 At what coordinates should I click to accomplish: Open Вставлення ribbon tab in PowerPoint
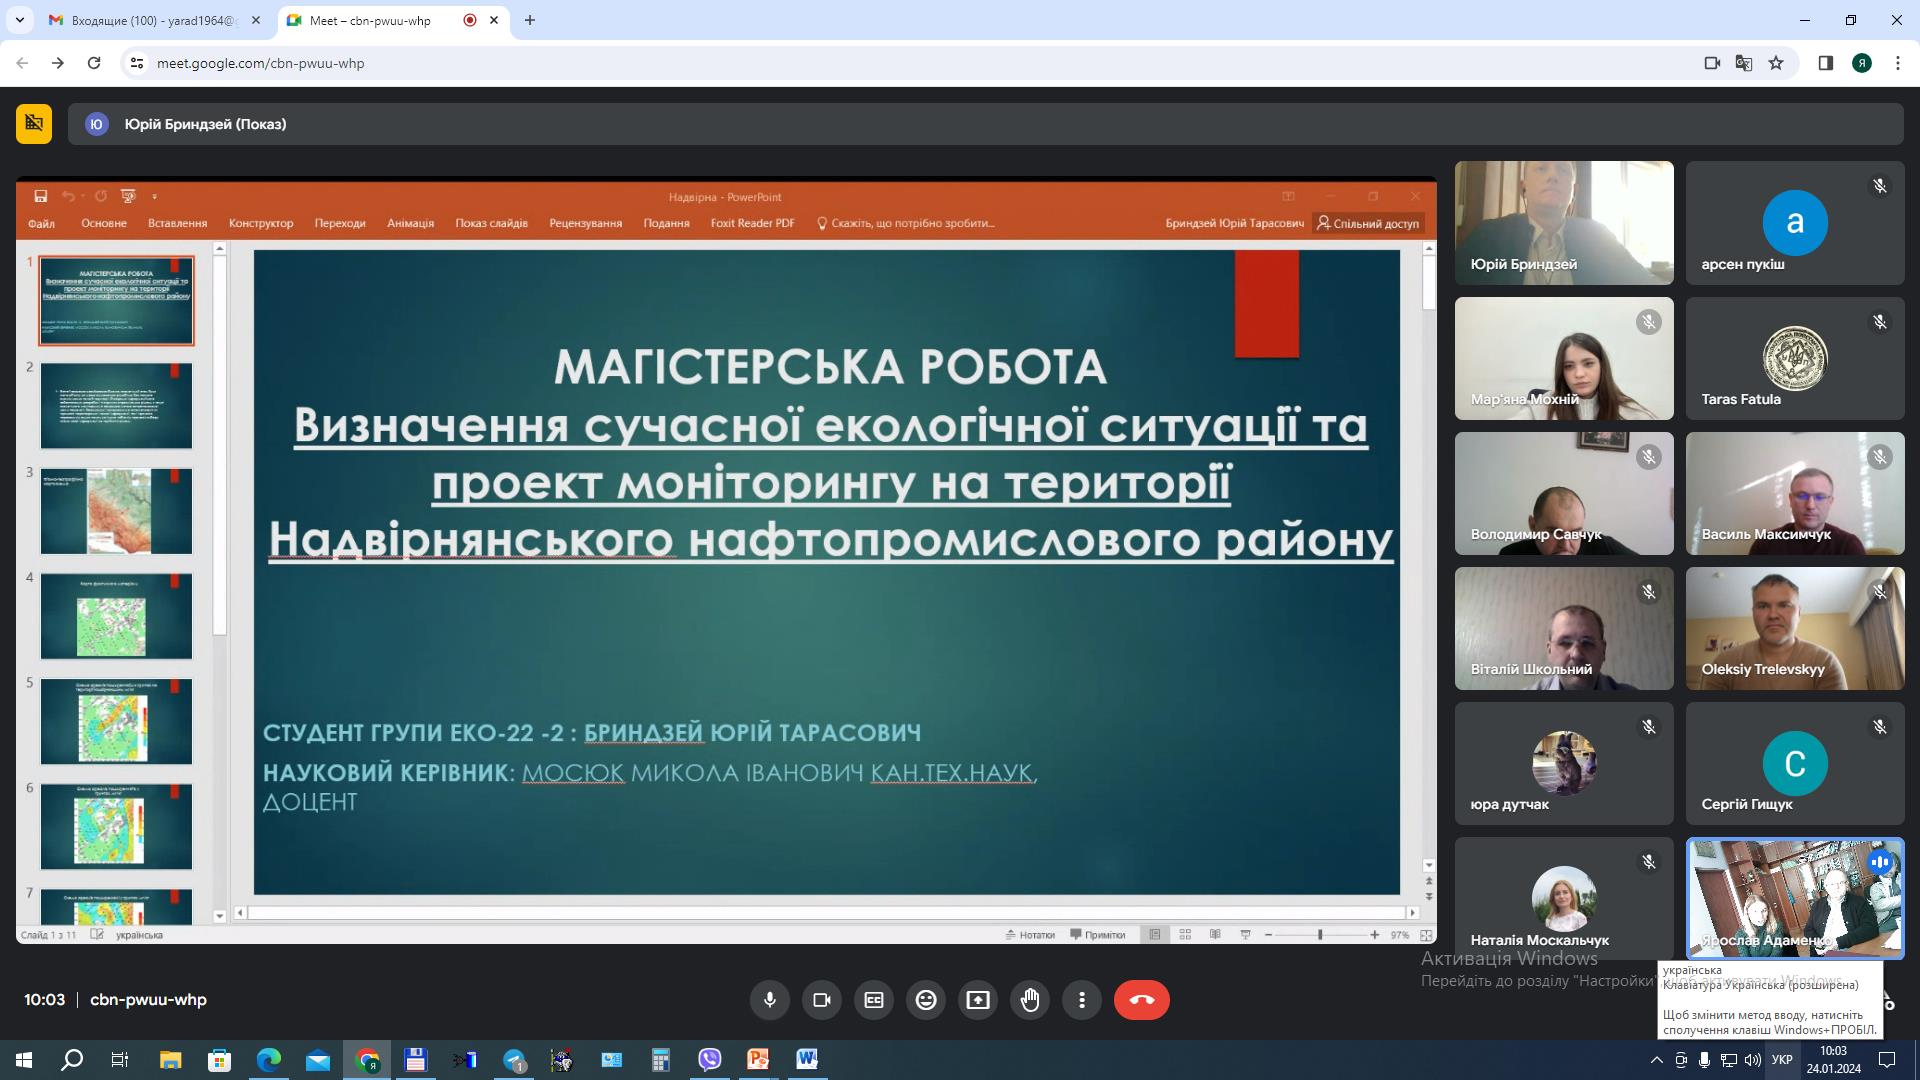[177, 223]
